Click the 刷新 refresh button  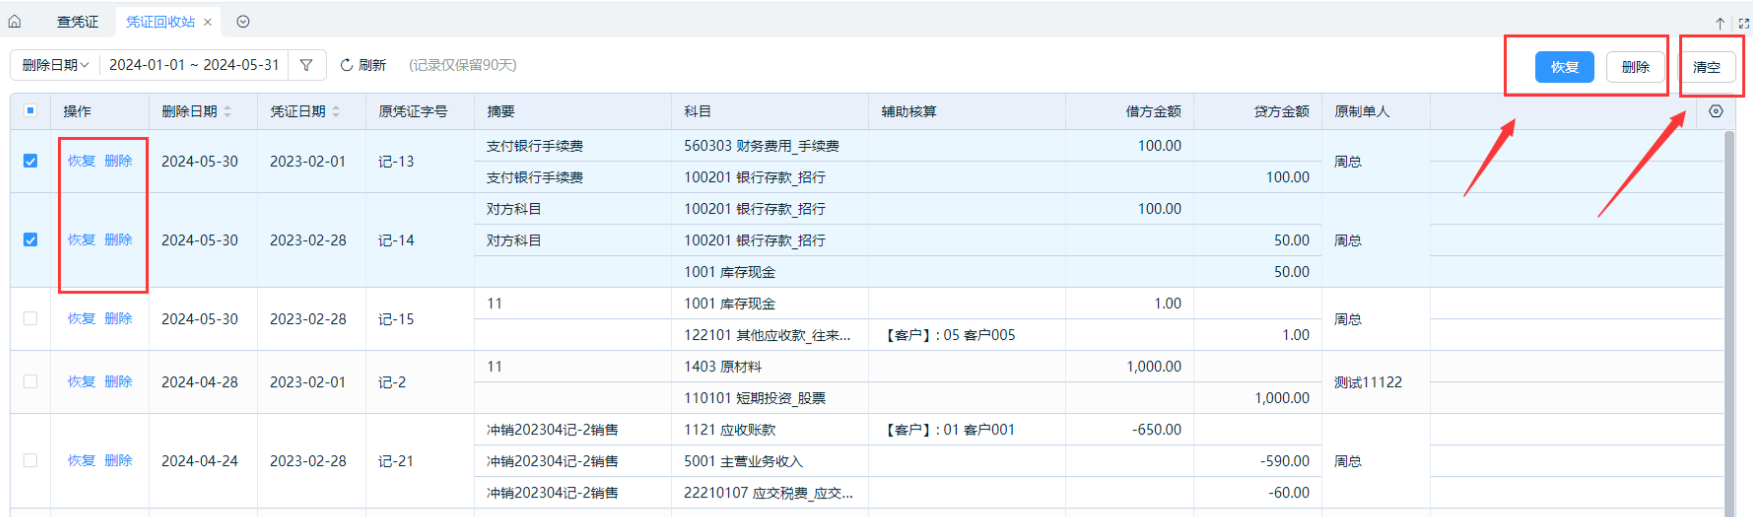tap(363, 65)
